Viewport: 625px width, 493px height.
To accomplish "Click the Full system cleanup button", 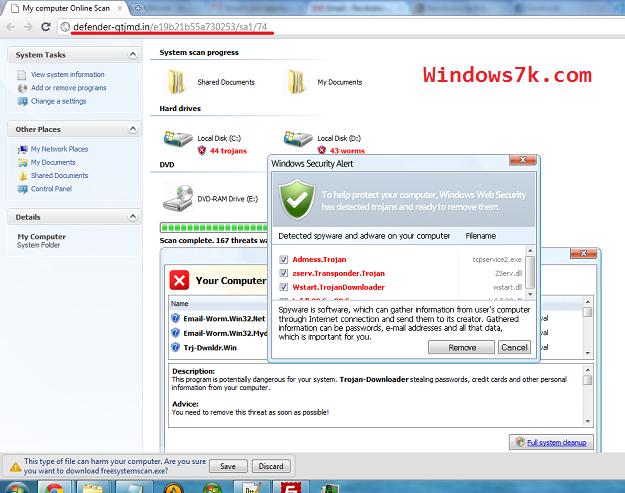I will (551, 442).
